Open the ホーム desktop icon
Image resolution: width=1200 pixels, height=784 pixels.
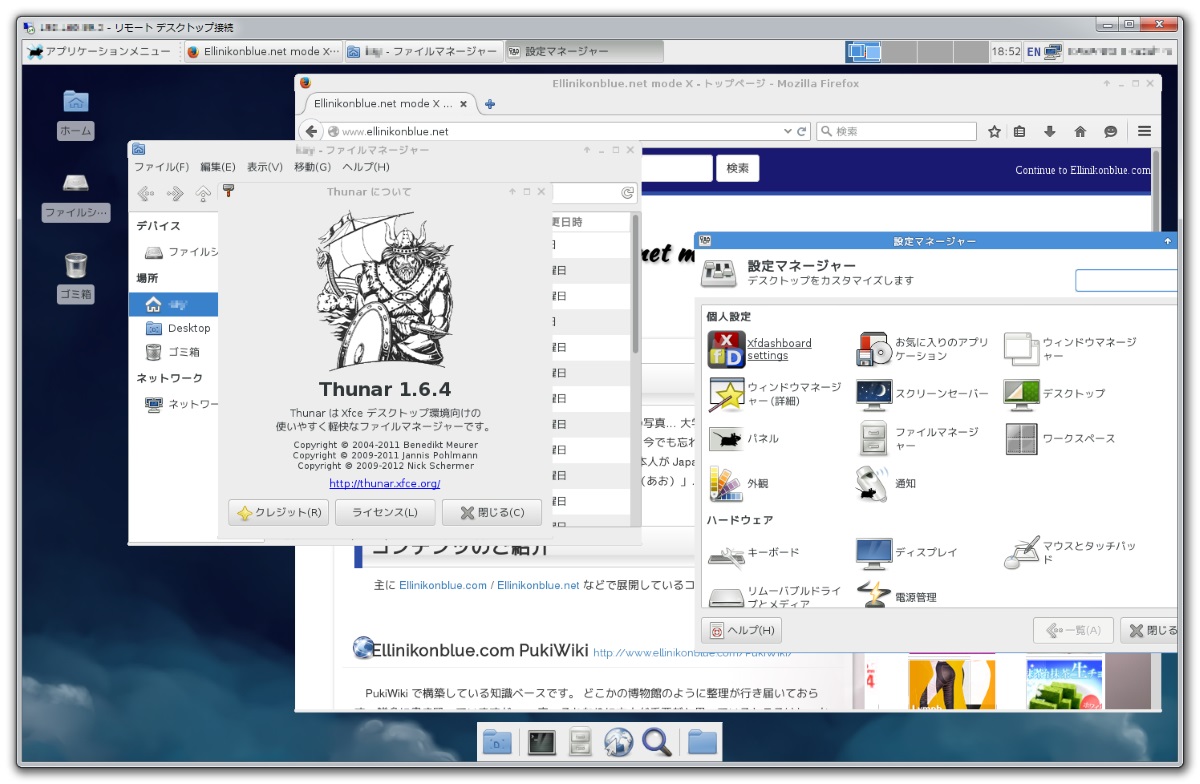[x=76, y=101]
